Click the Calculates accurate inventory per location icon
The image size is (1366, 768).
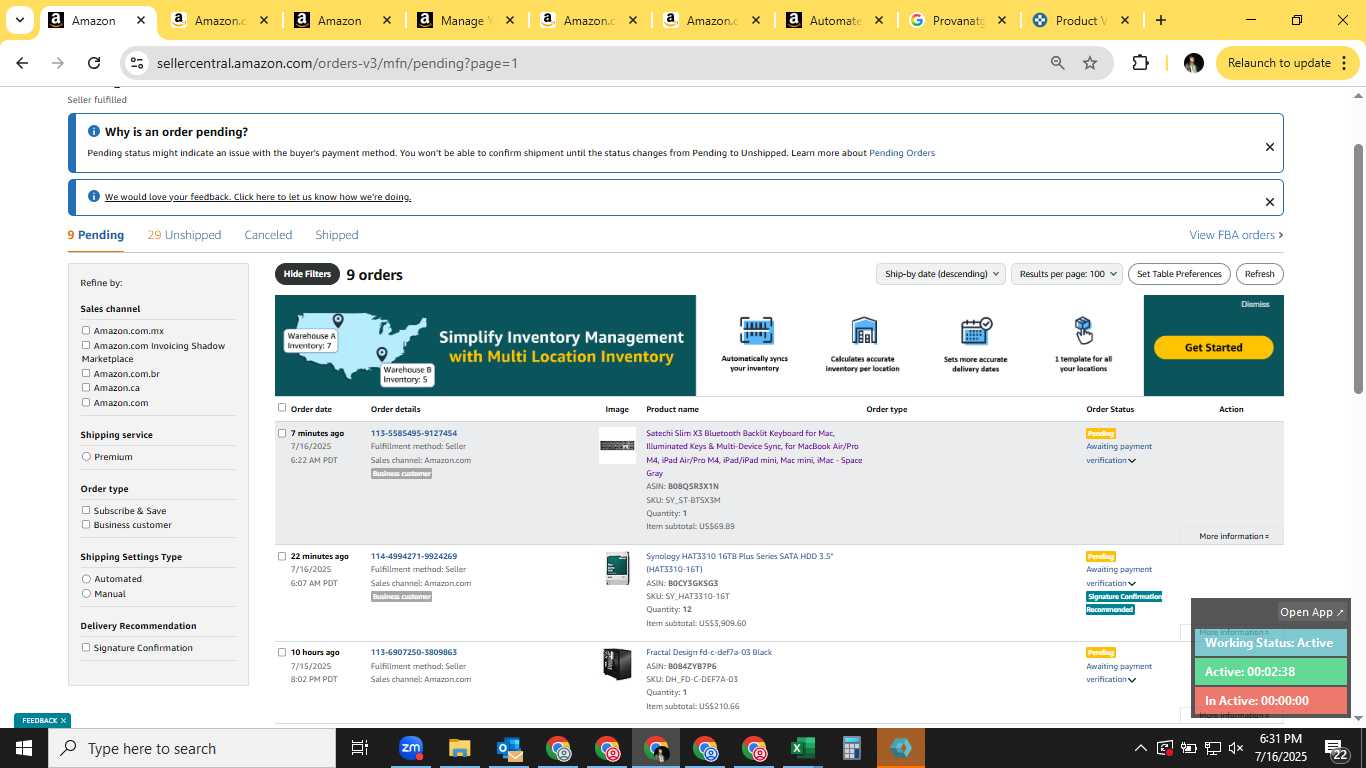863,331
